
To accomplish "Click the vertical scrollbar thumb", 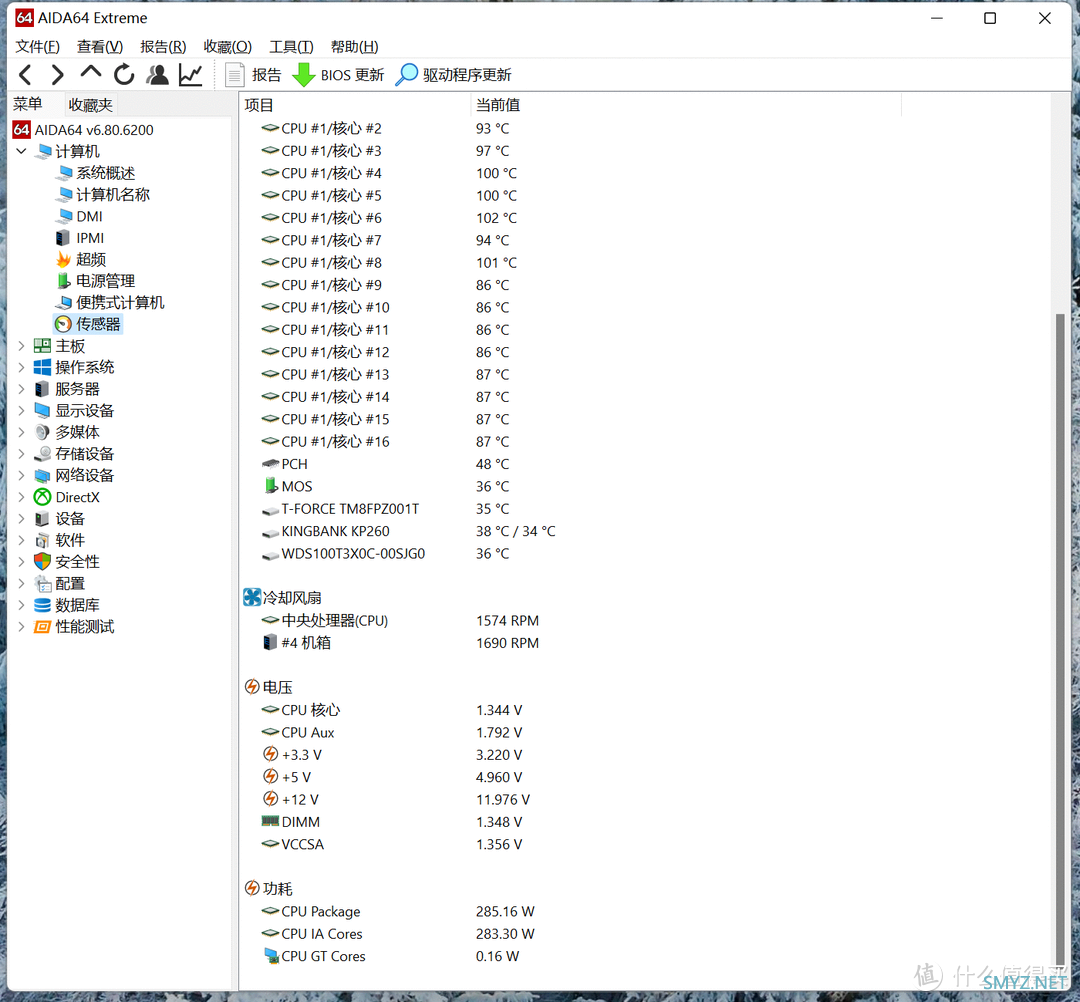I will click(x=1061, y=639).
